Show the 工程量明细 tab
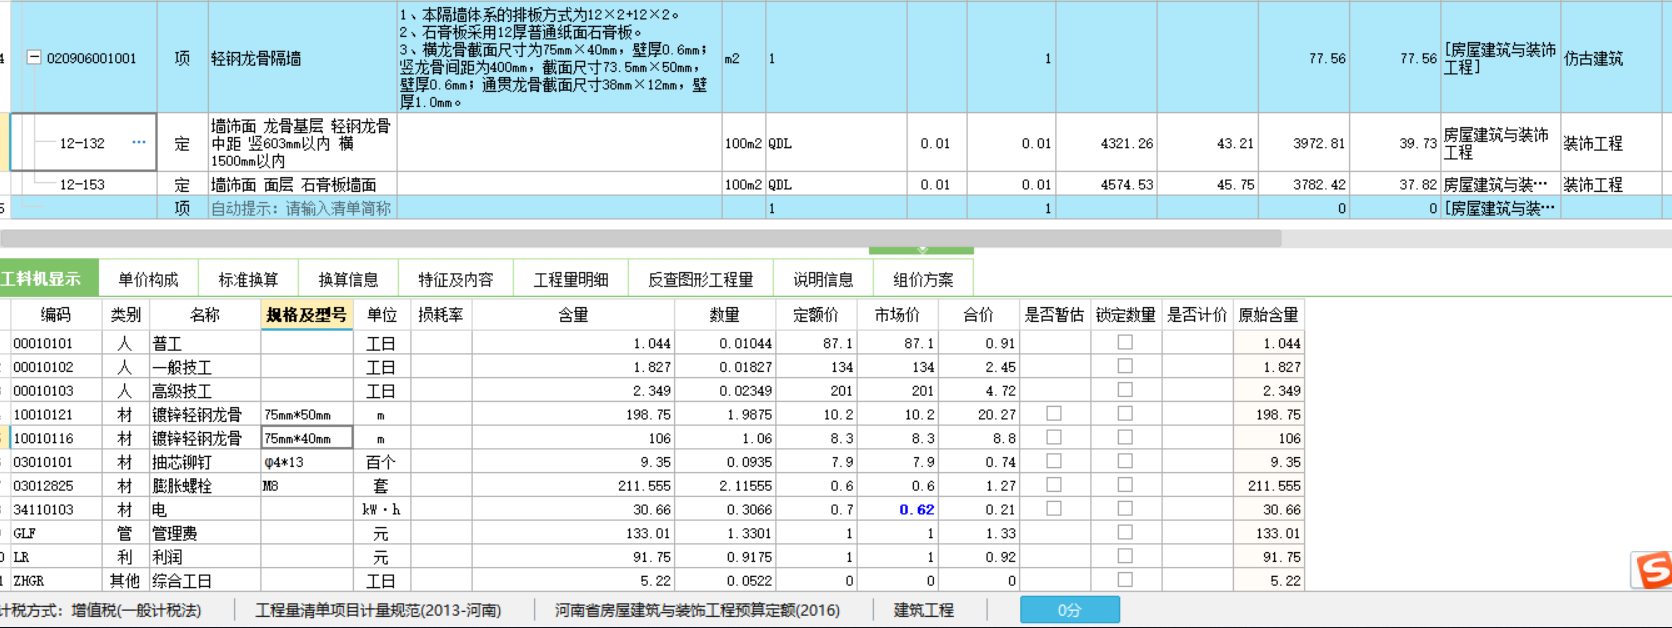1672x628 pixels. pyautogui.click(x=570, y=280)
